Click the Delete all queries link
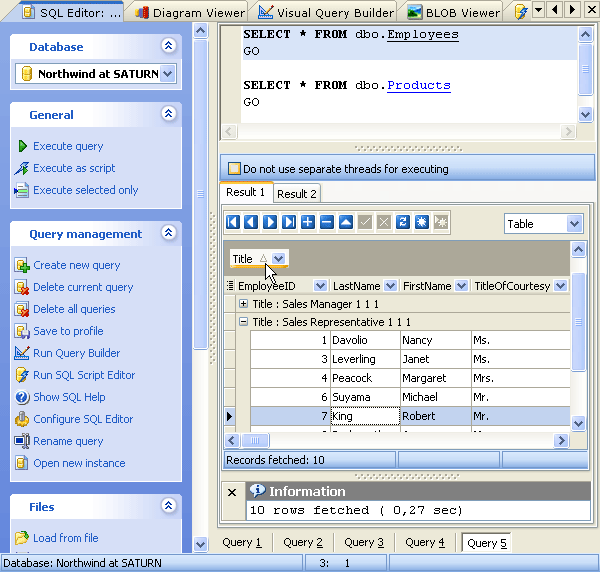Viewport: 600px width, 572px height. 74,309
